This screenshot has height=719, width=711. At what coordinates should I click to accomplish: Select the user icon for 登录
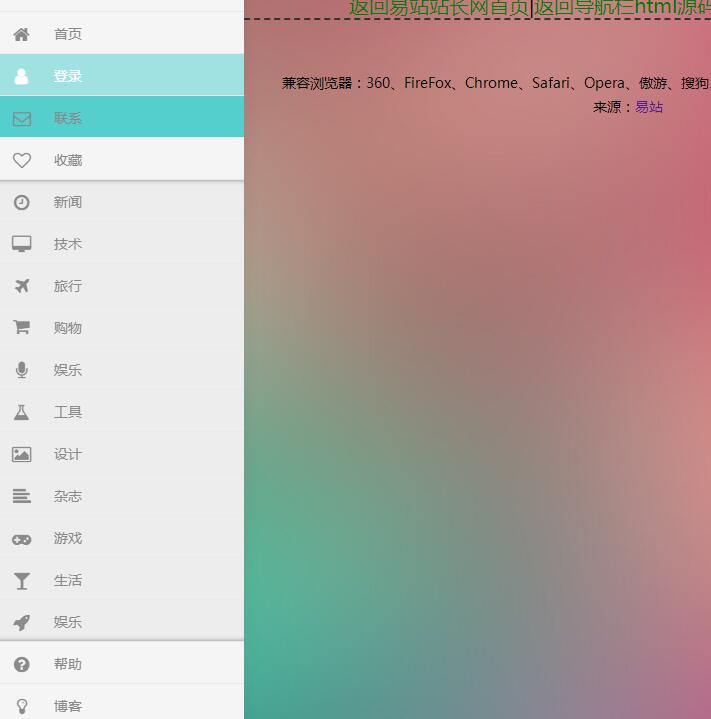click(22, 76)
